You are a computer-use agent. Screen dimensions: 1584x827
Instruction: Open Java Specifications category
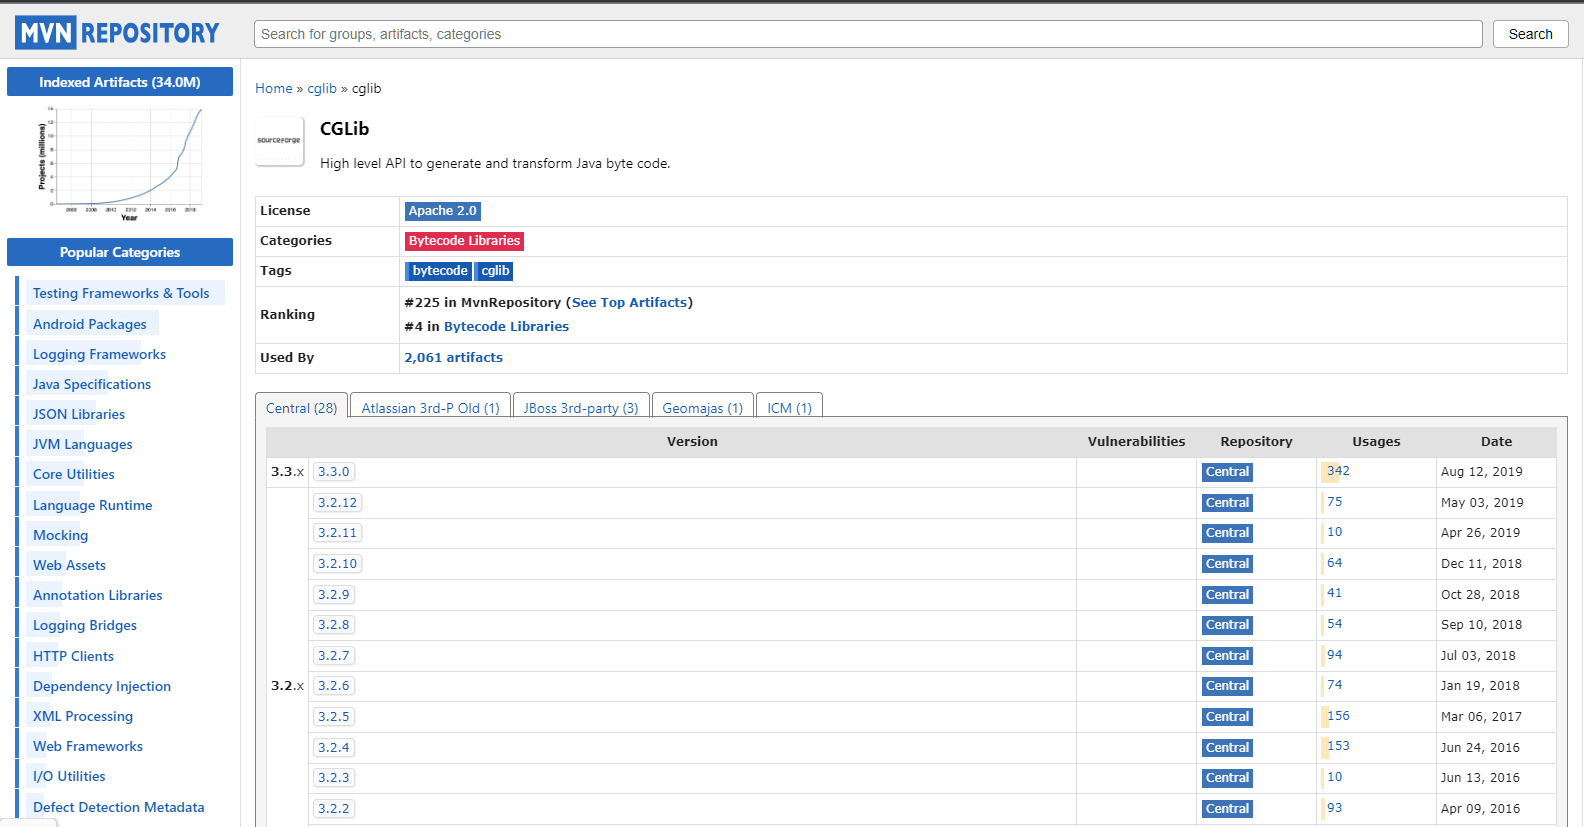click(92, 384)
